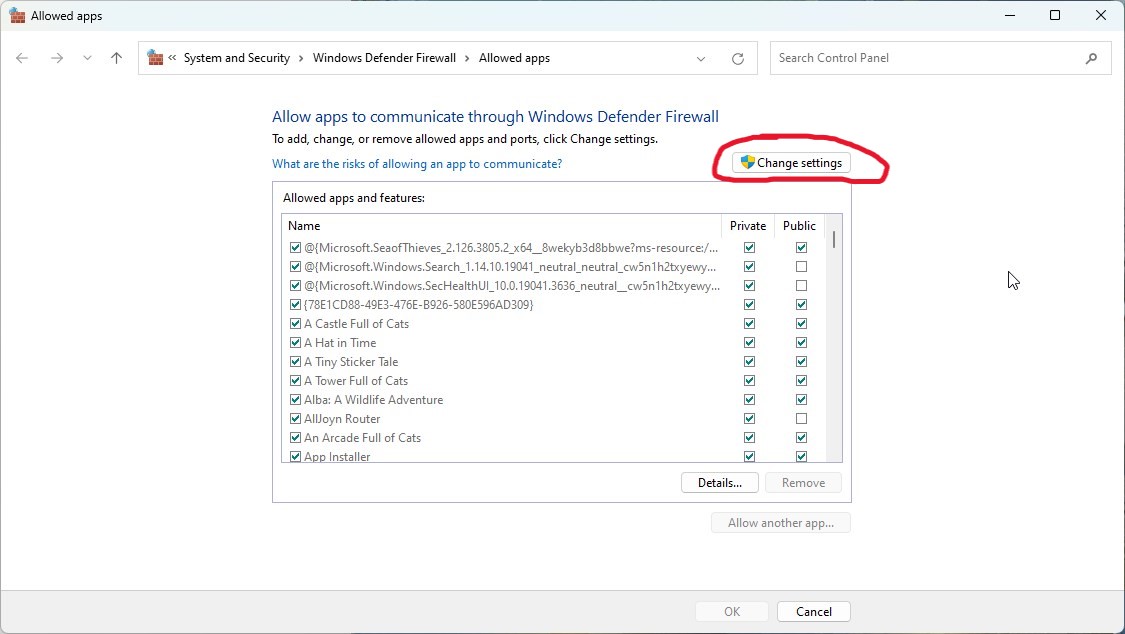1125x634 pixels.
Task: Go up one level with Up arrow
Action: [x=116, y=58]
